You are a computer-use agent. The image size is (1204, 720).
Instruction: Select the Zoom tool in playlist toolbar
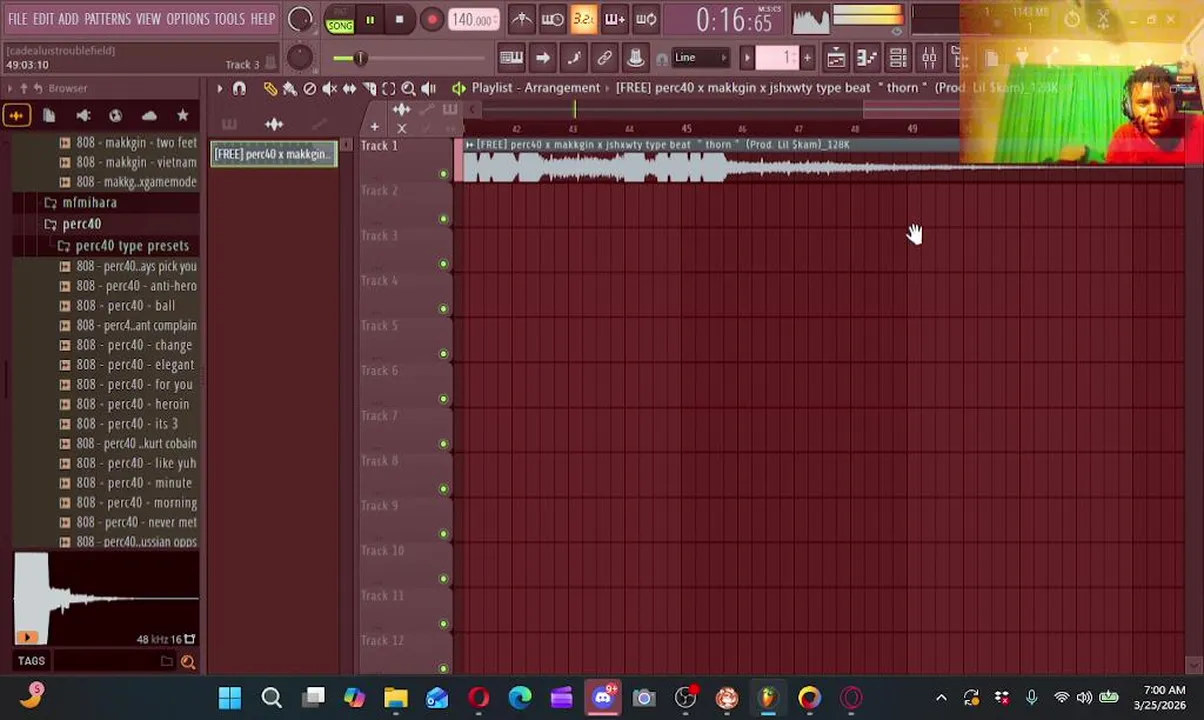point(408,89)
